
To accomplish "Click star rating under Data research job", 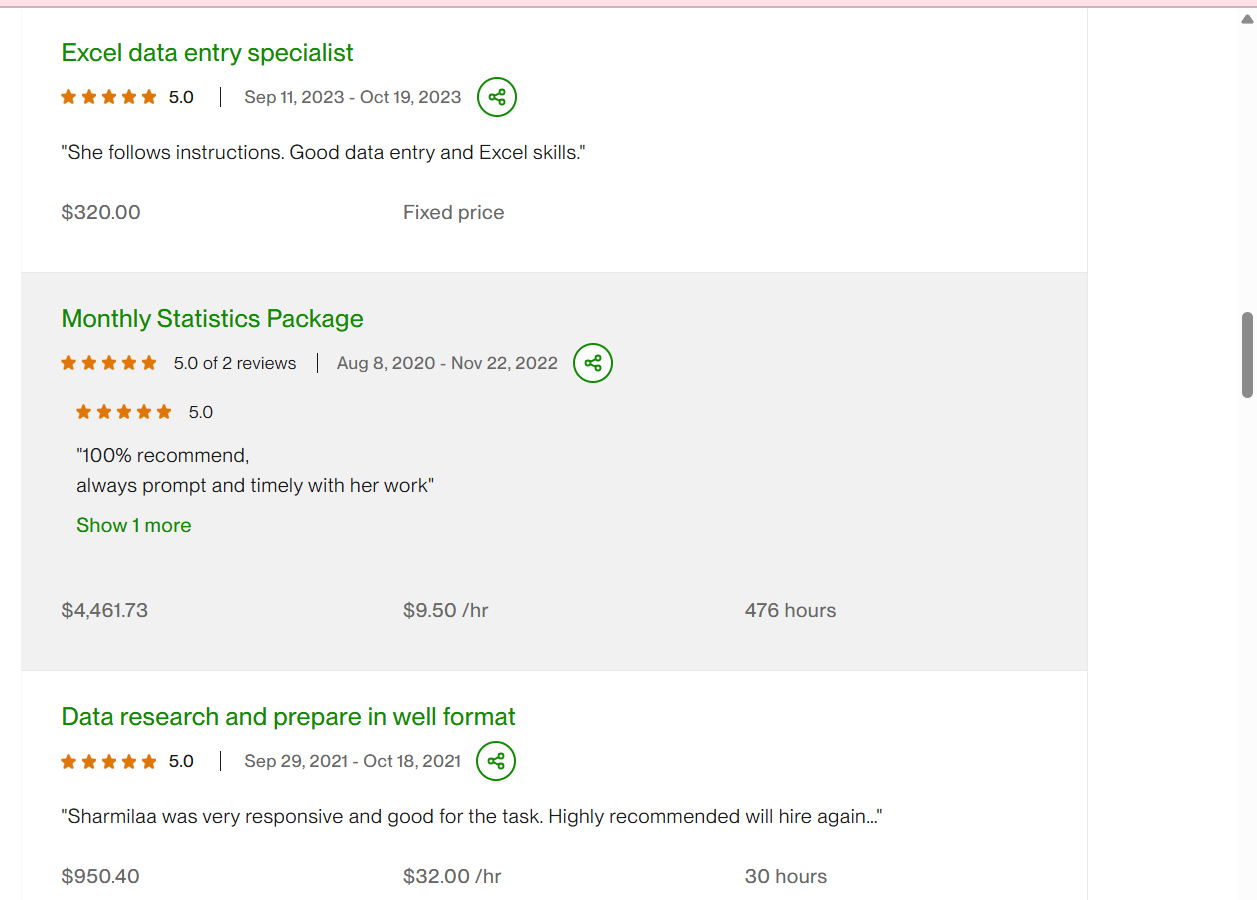I will pyautogui.click(x=109, y=761).
